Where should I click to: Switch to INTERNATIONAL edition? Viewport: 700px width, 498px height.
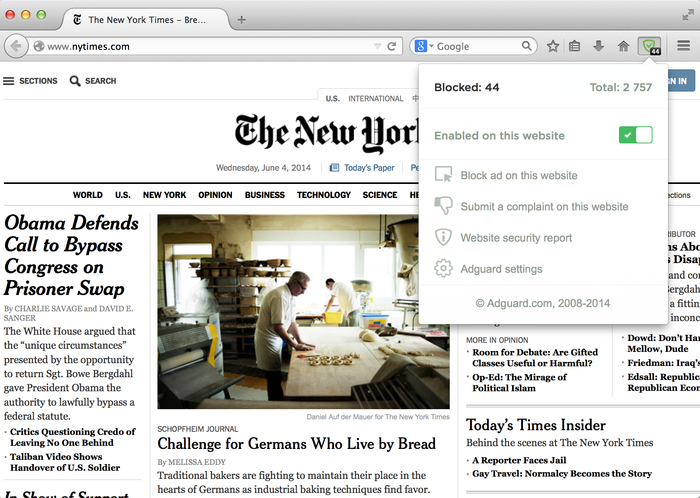376,99
